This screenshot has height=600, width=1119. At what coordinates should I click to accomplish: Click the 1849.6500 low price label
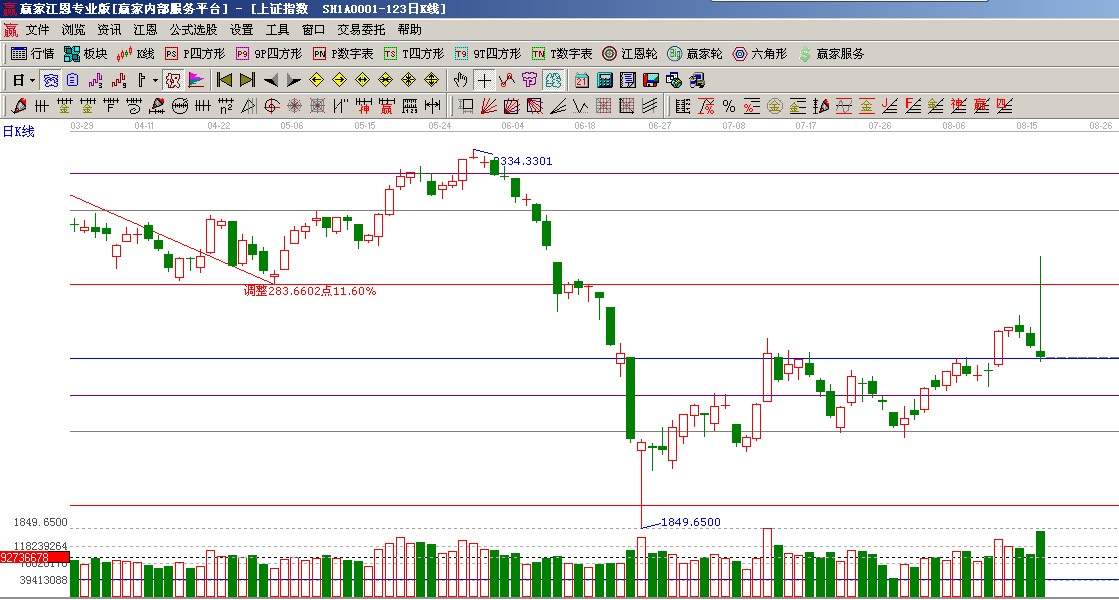[x=690, y=522]
